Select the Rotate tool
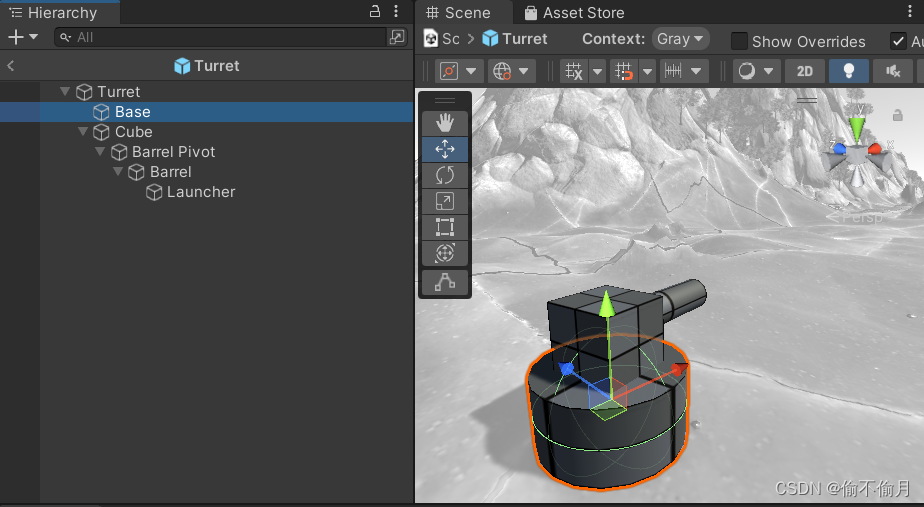924x507 pixels. pyautogui.click(x=445, y=175)
